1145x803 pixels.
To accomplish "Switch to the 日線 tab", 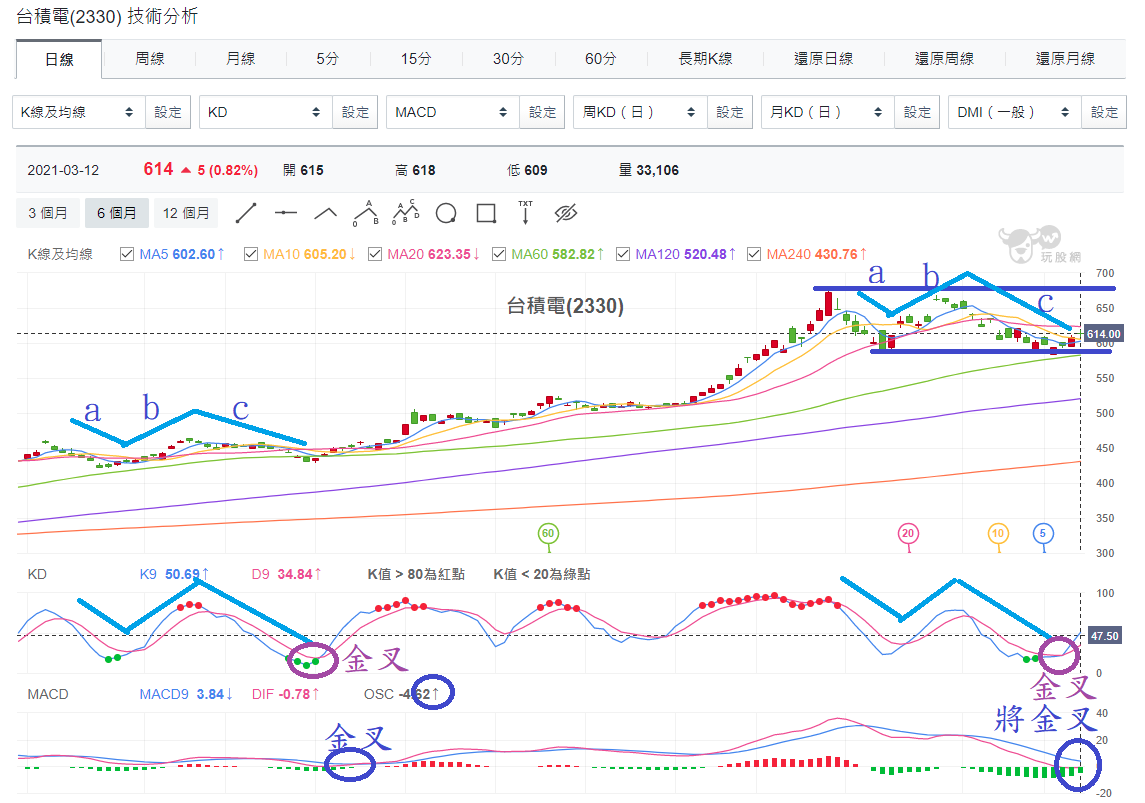I will point(59,60).
